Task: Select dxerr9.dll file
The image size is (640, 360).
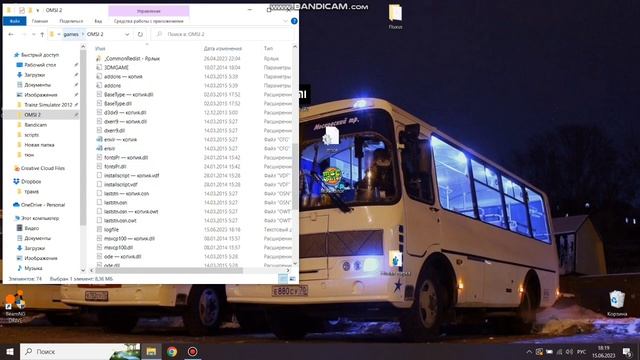Action: point(114,131)
